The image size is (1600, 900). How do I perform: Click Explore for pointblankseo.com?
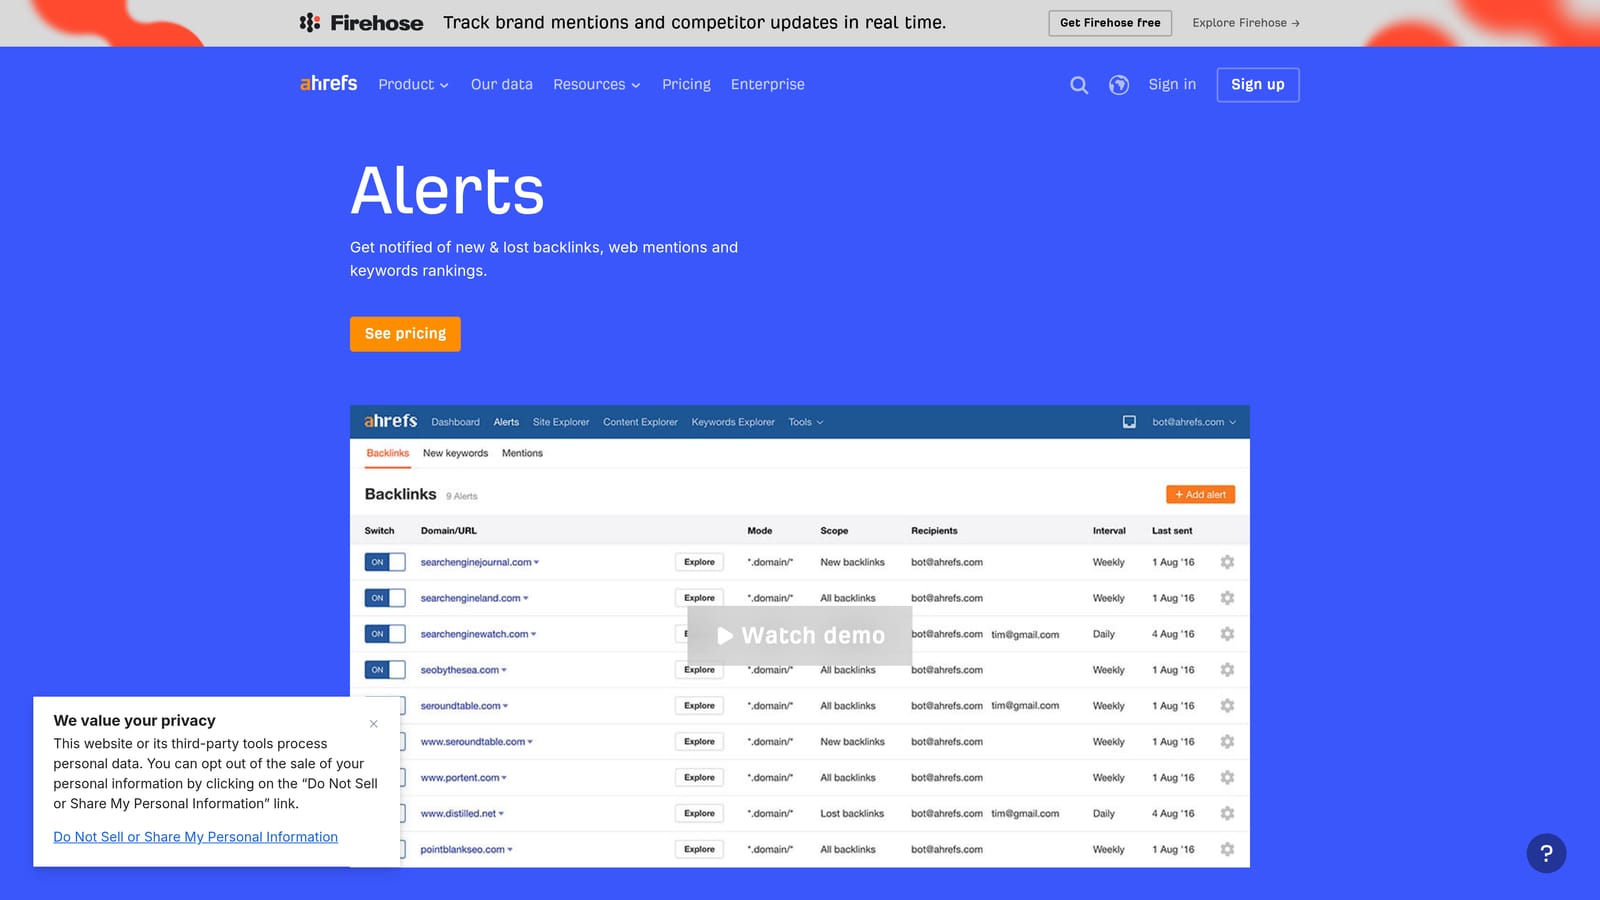(x=699, y=850)
